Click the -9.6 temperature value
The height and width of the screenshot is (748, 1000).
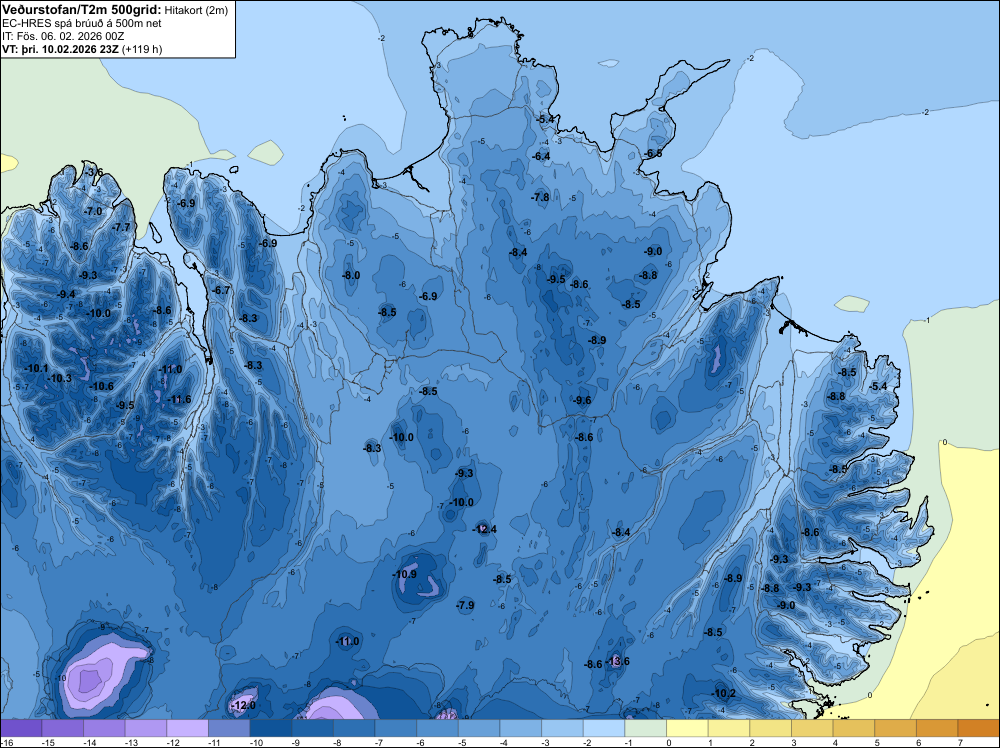(582, 400)
